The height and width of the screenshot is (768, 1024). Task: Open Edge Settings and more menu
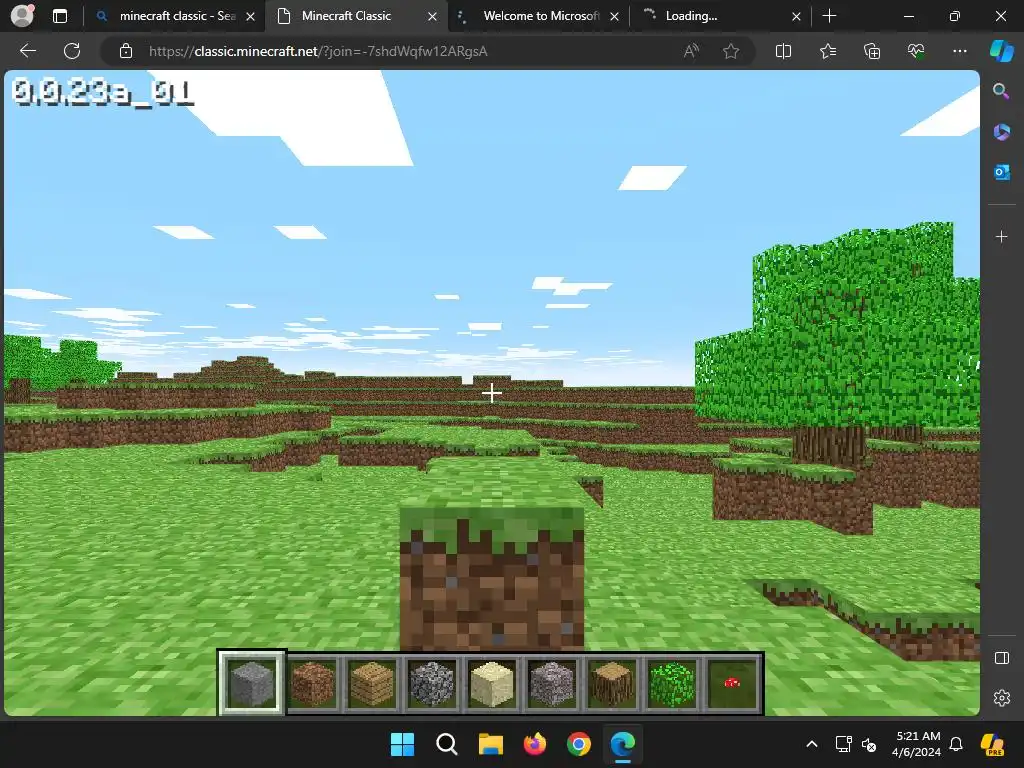[x=959, y=51]
